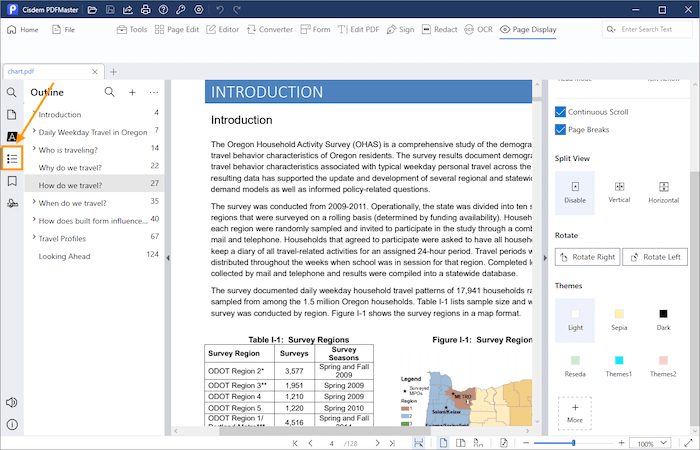
Task: Collapse the right panel with arrow handle
Action: tap(545, 258)
